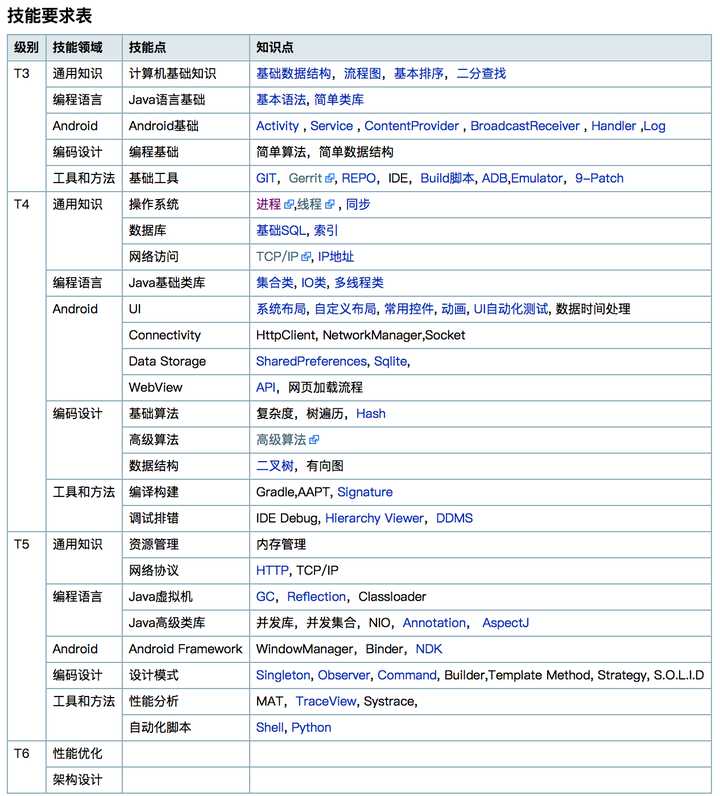Screen dimensions: 720x796
Task: Open the Python link
Action: 311,727
